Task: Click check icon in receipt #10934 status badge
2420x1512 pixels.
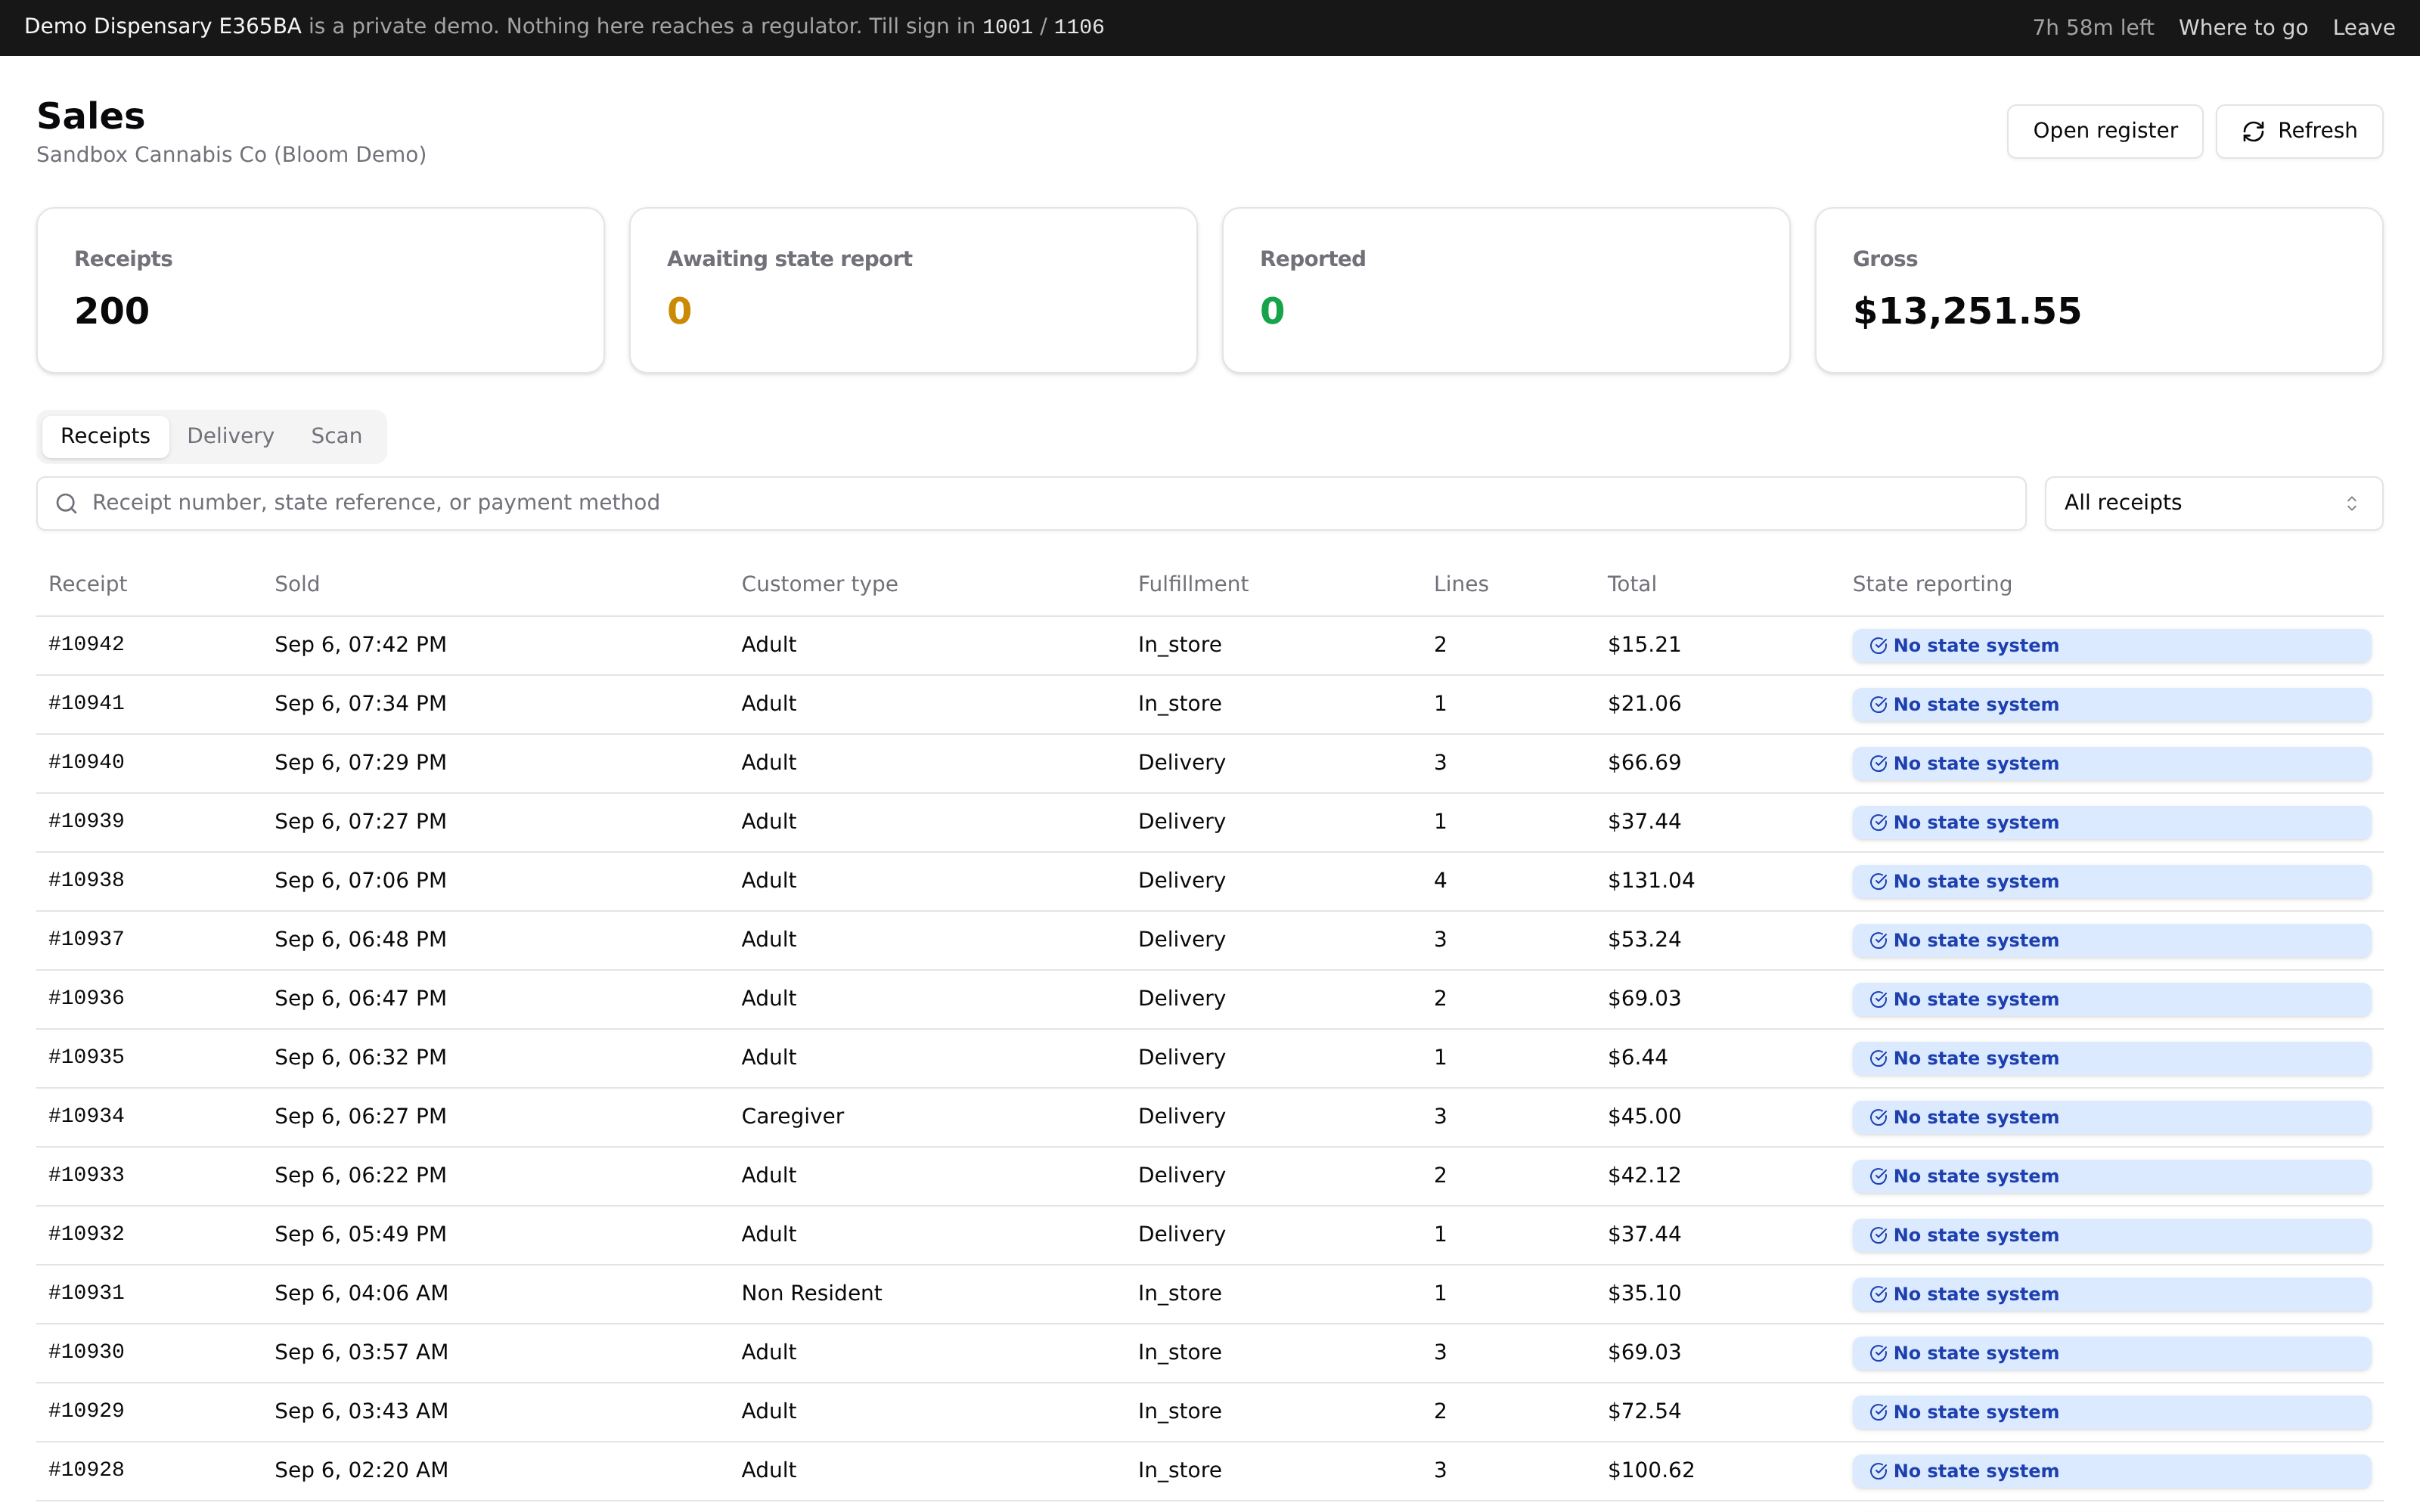Action: pos(1878,1118)
